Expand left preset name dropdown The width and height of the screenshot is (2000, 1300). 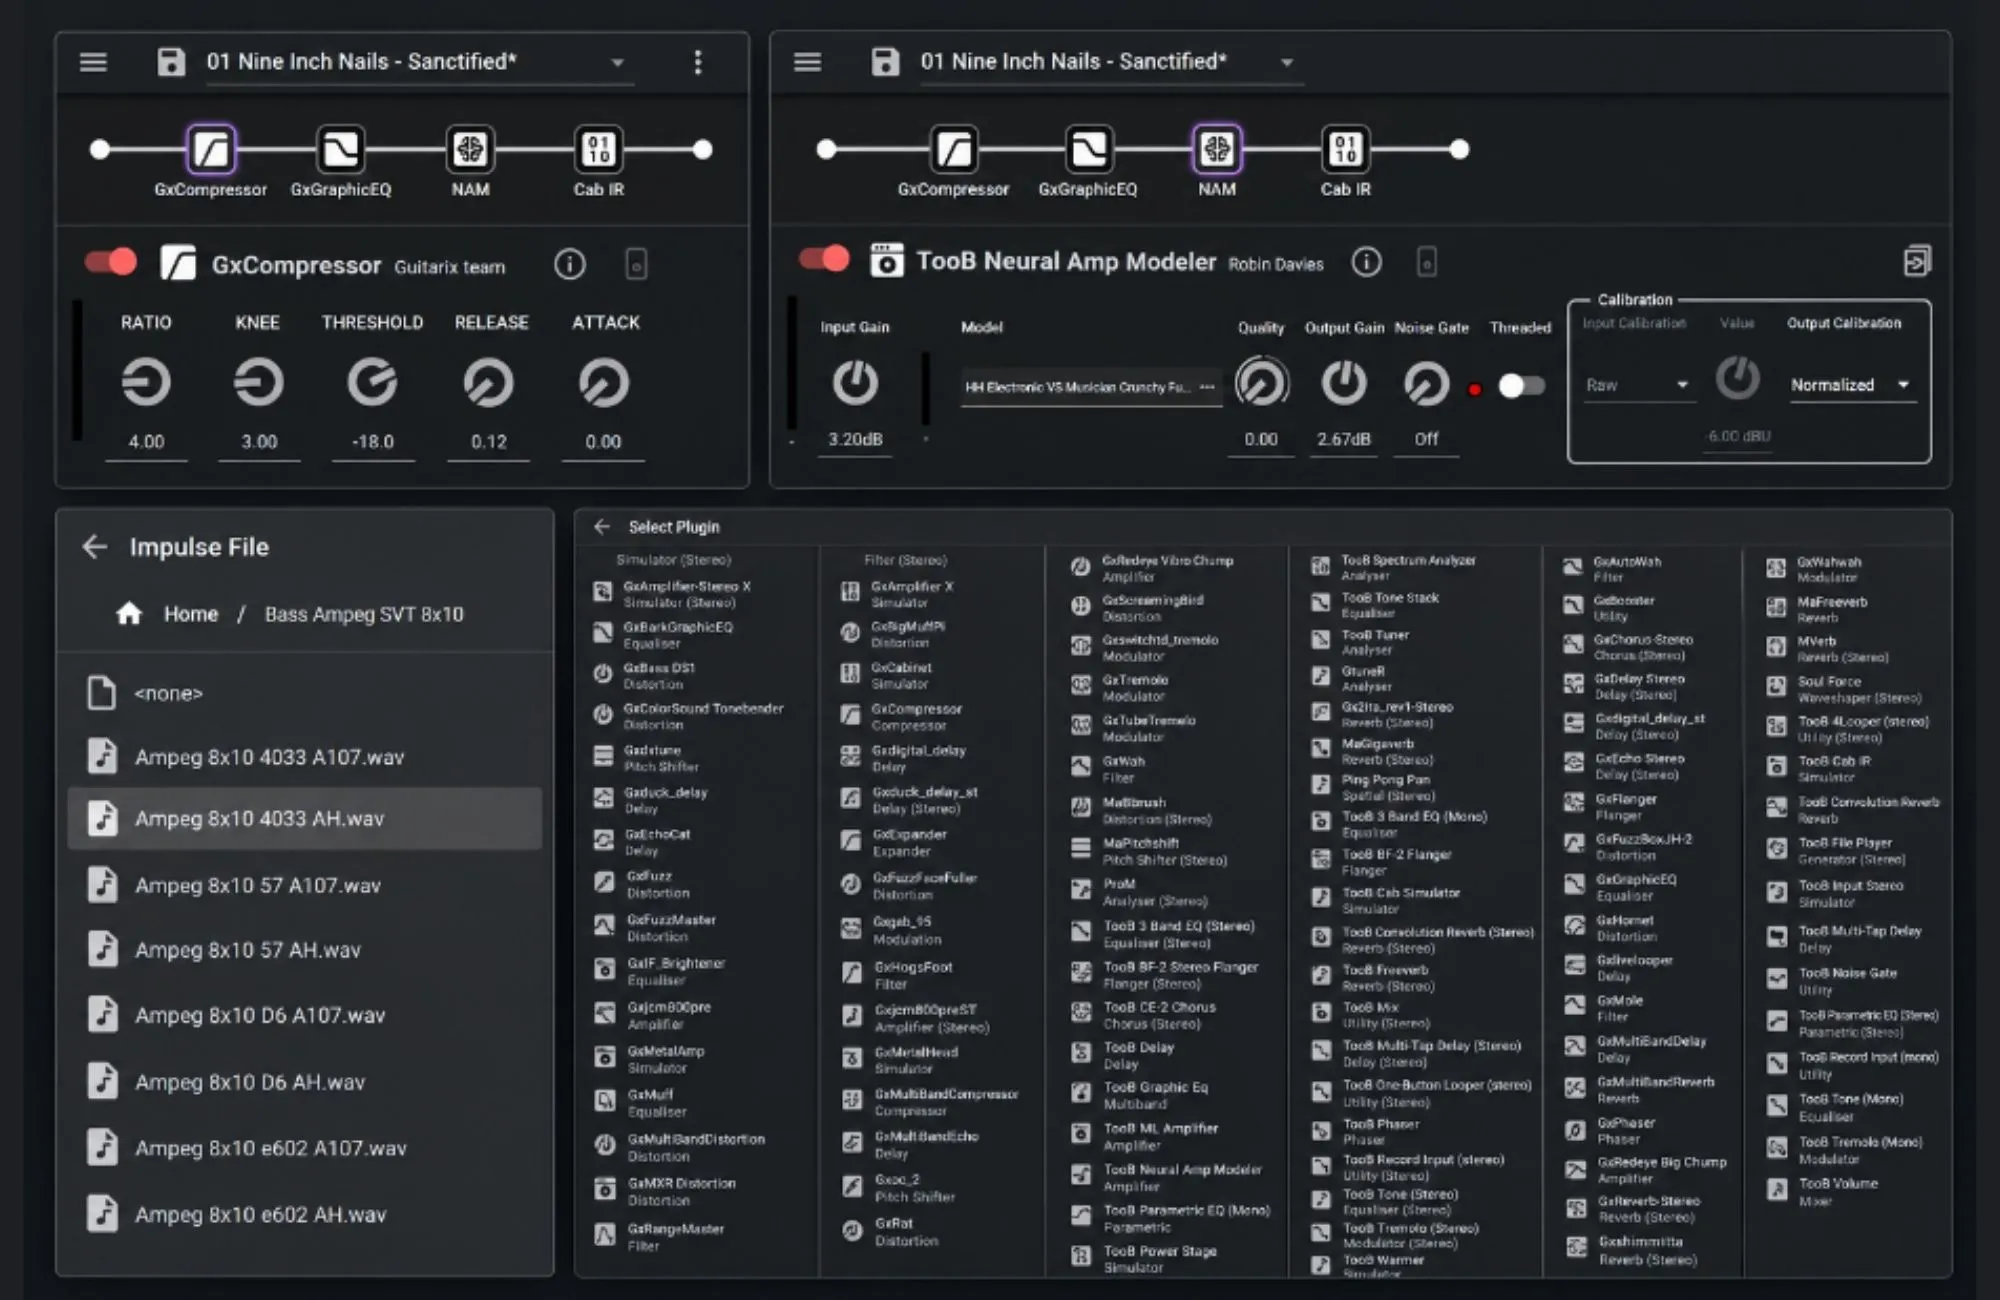click(618, 62)
